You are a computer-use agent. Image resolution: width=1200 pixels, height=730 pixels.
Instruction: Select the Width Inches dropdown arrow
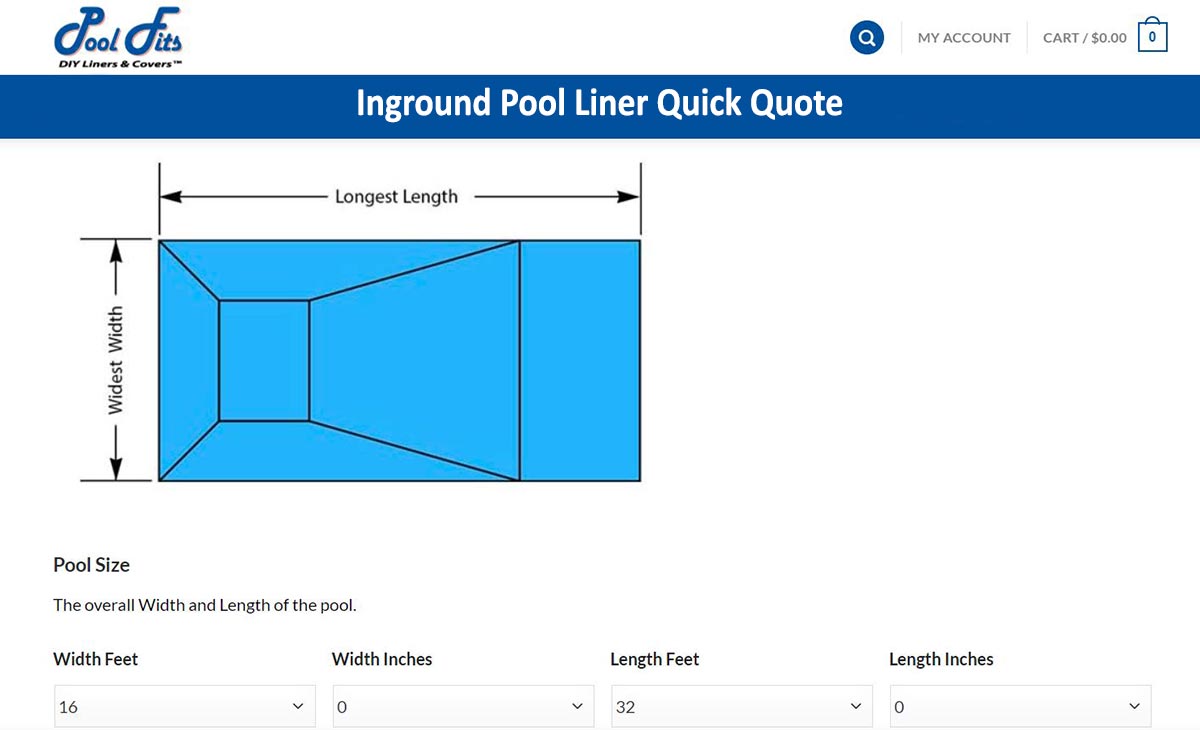tap(579, 705)
